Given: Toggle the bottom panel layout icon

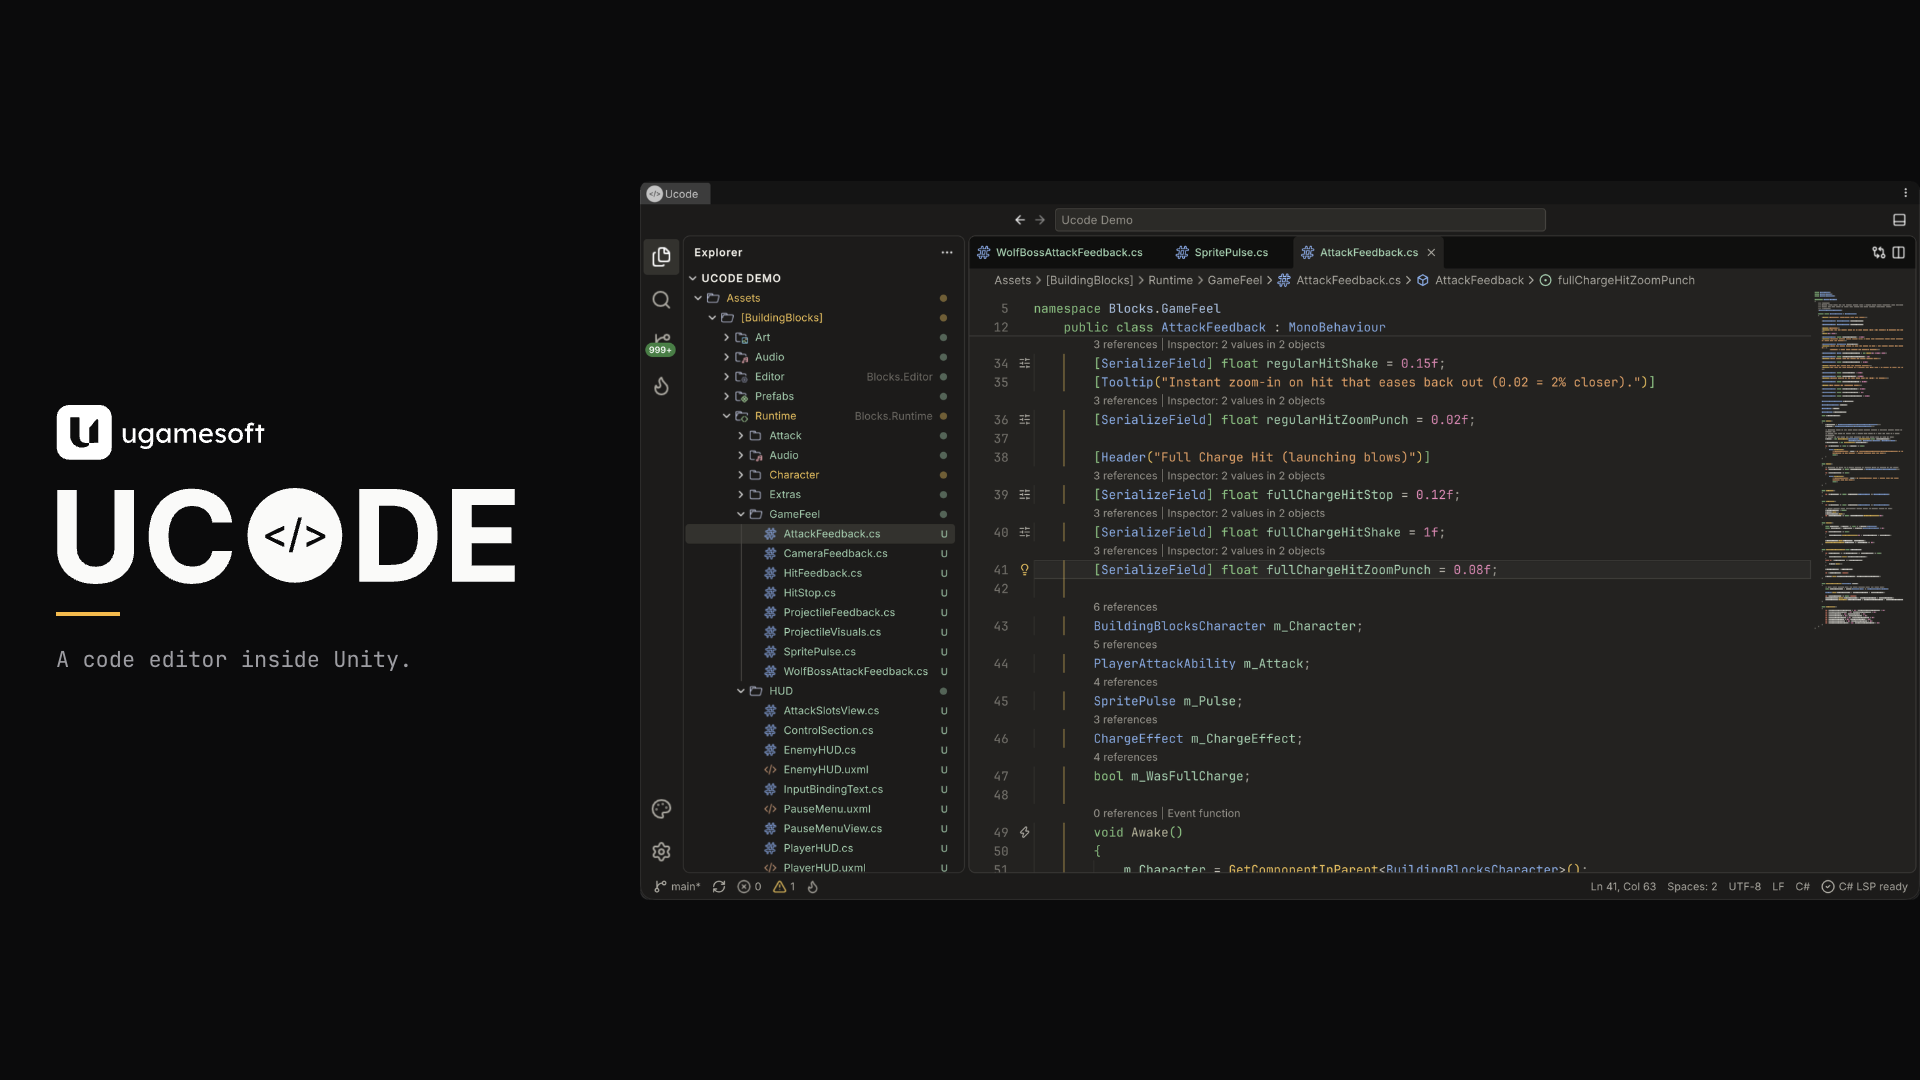Looking at the screenshot, I should 1899,220.
